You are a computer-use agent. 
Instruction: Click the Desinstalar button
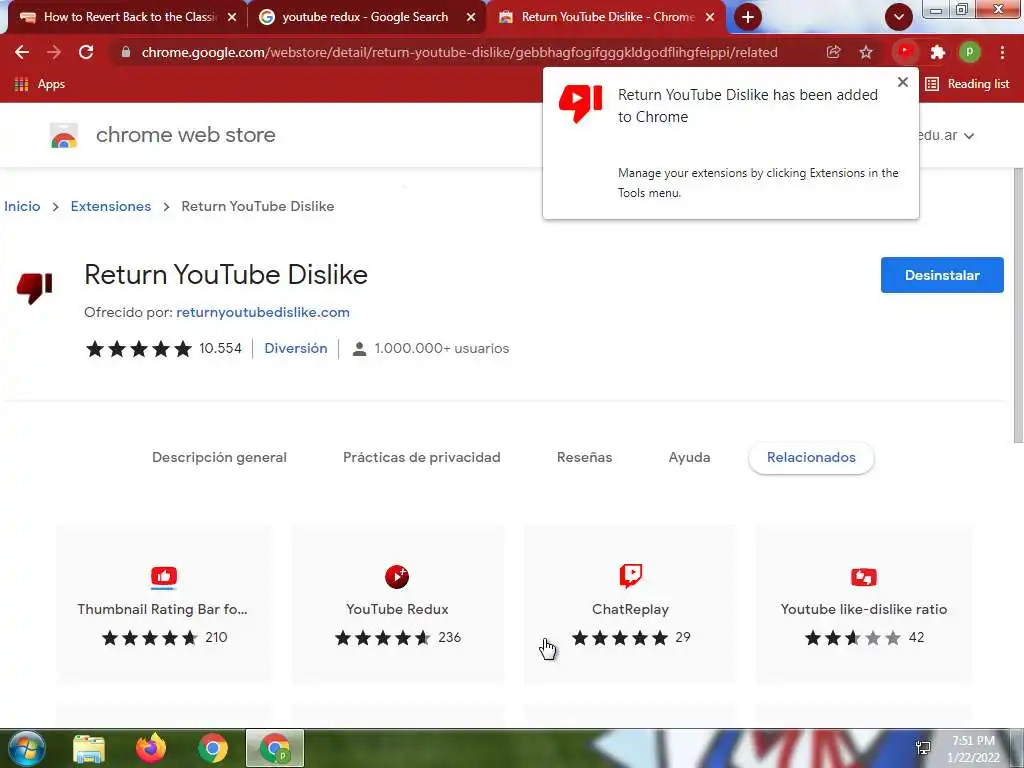coord(942,275)
